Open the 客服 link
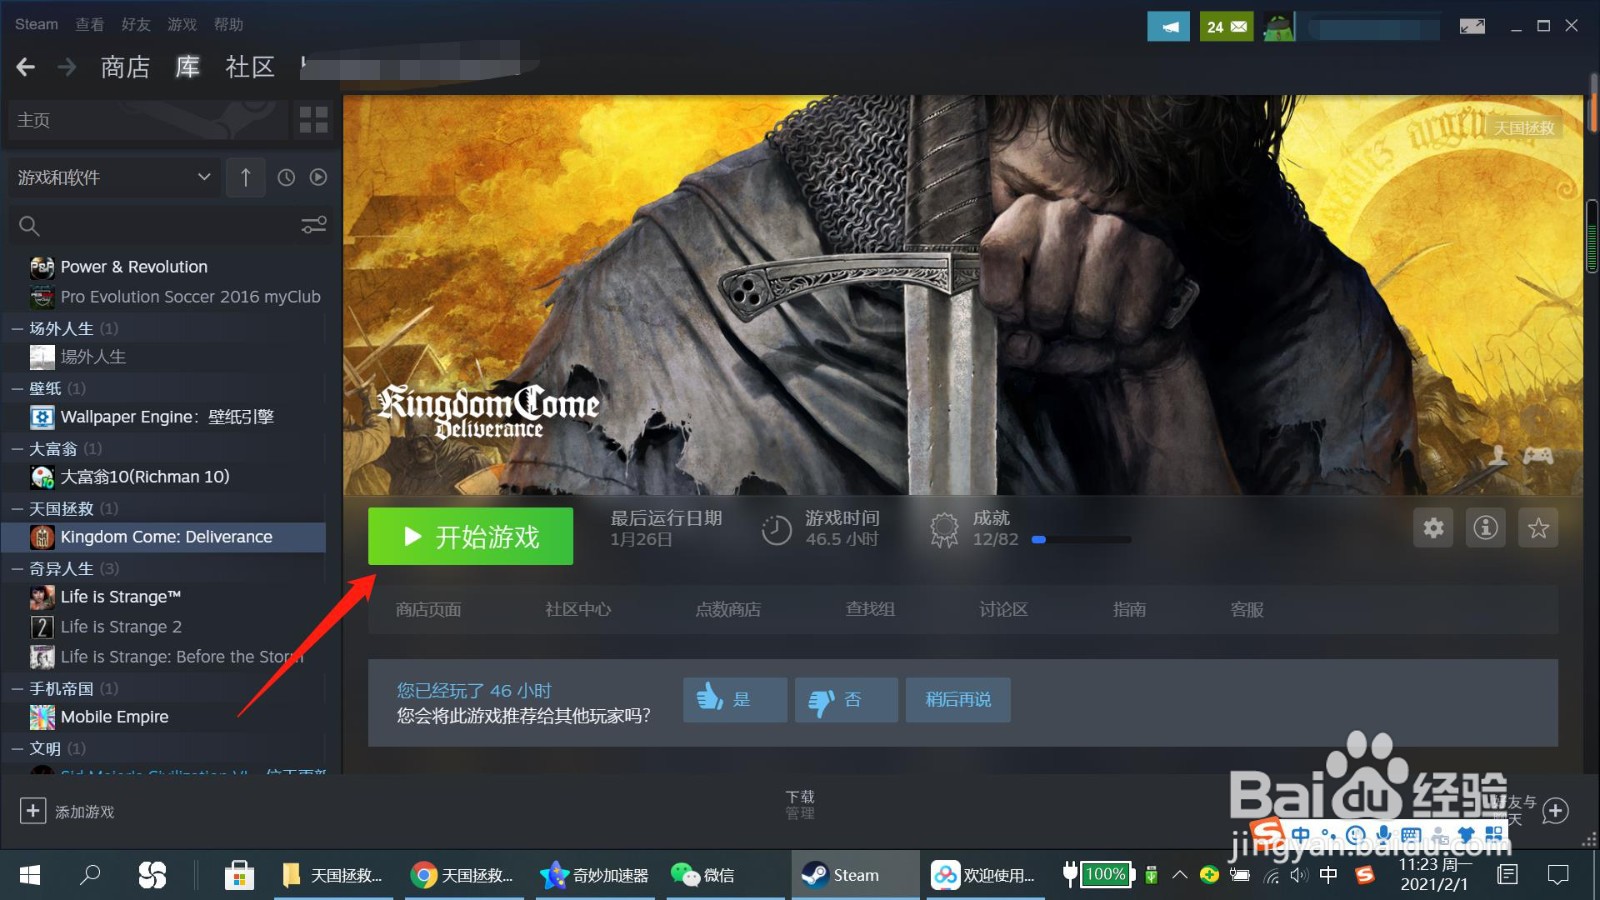 (1247, 609)
